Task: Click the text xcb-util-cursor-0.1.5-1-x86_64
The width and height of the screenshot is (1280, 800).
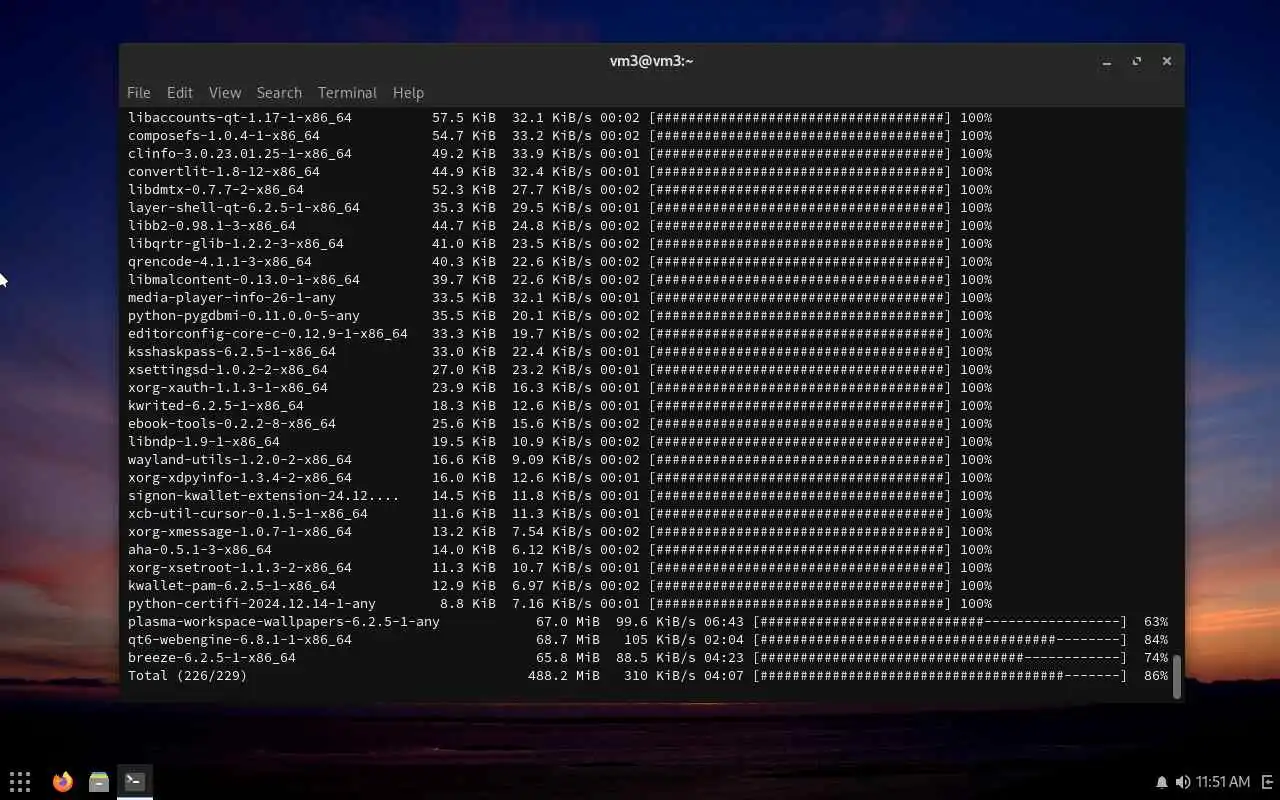Action: 248,514
